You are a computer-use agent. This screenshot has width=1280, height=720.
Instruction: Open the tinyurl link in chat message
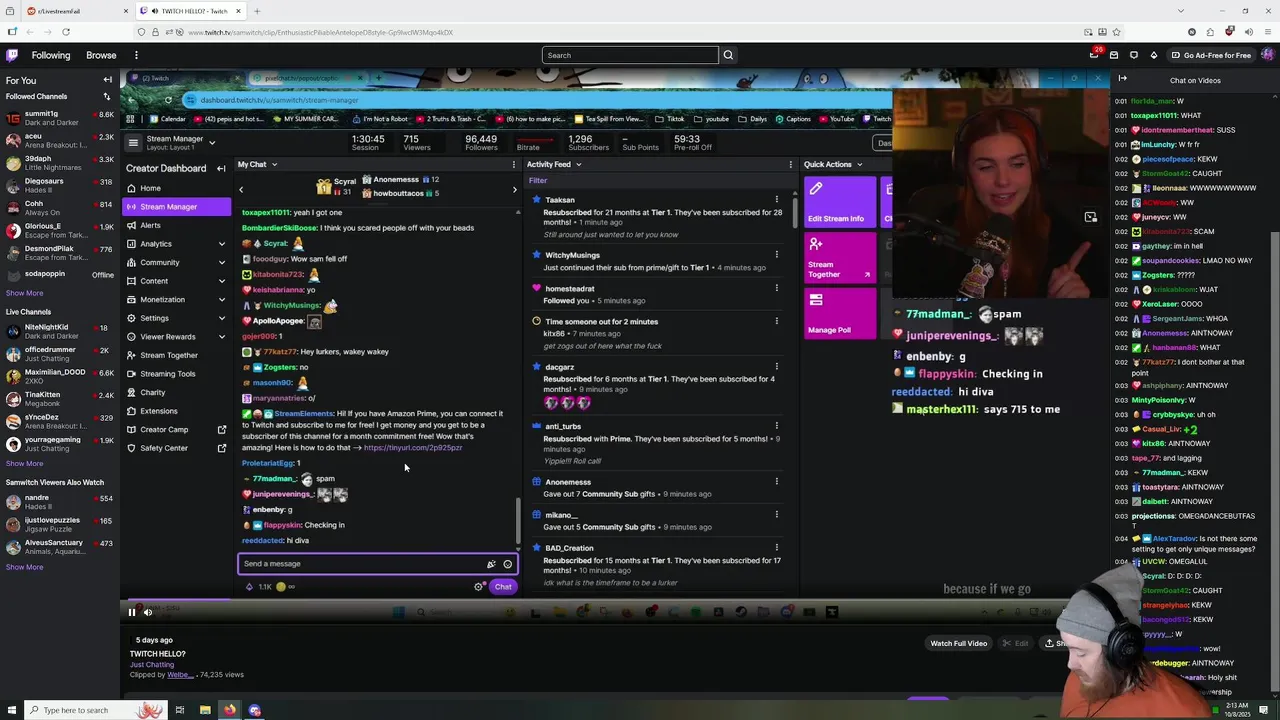click(x=412, y=448)
